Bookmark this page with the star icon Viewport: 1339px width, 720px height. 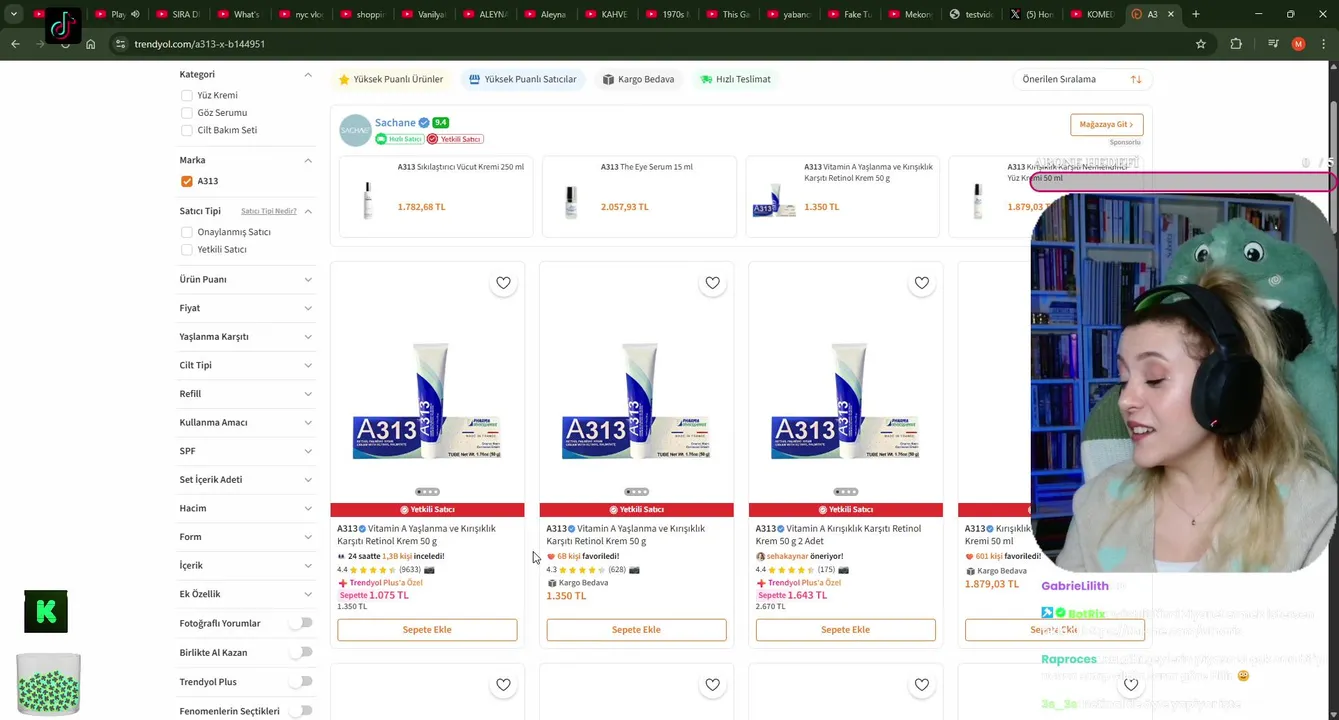(x=1201, y=44)
